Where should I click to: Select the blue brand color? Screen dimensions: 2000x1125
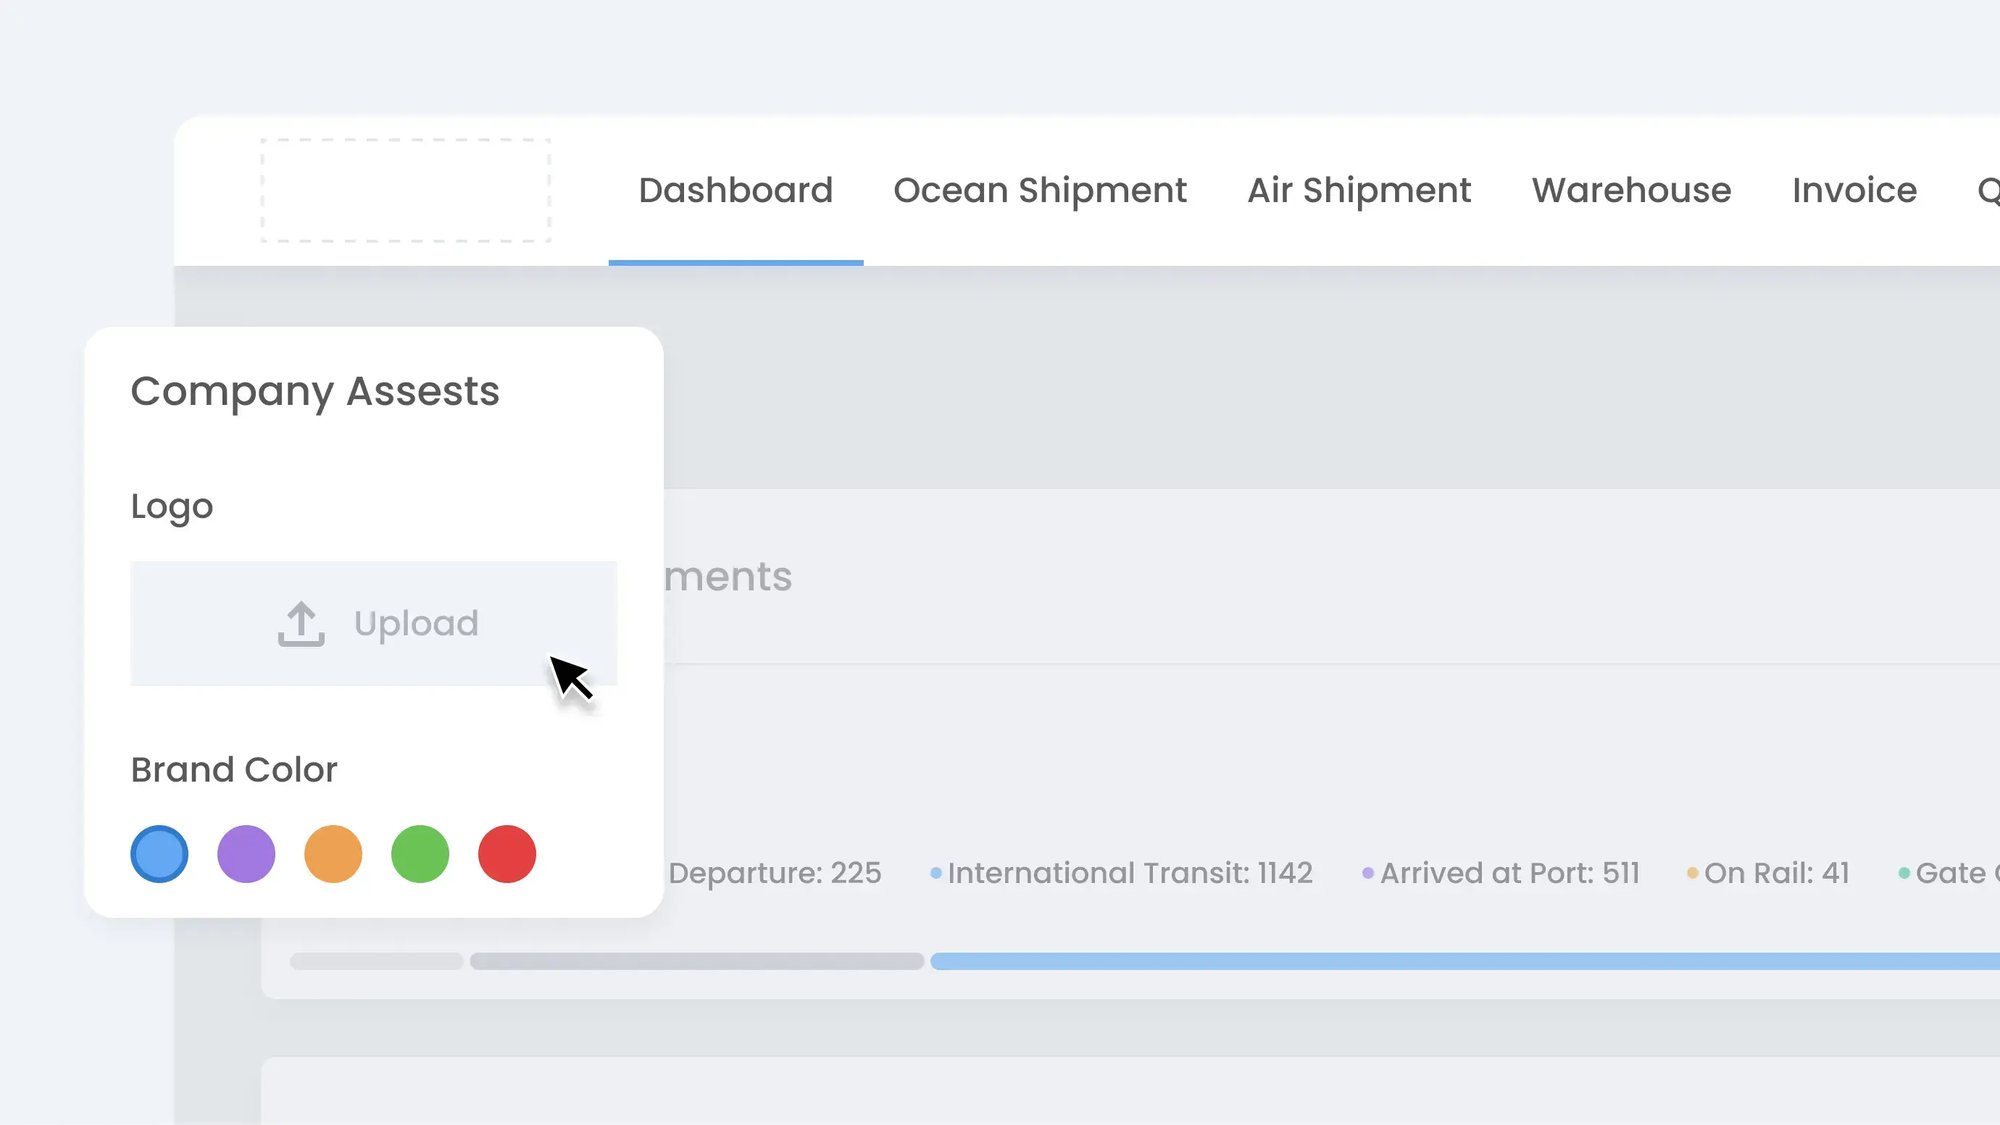coord(159,854)
